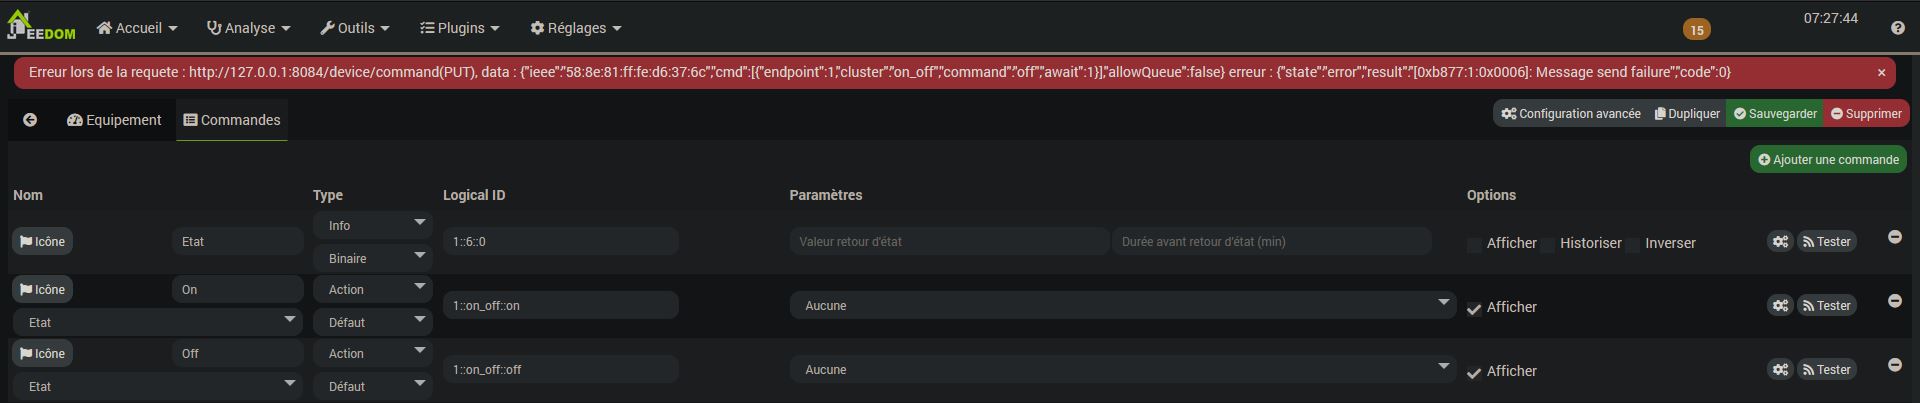Open the Aucune dropdown for On command

[x=1122, y=306]
